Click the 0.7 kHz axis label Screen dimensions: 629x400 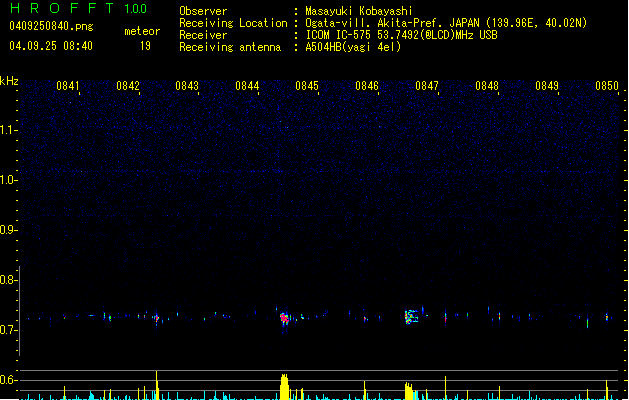coord(8,330)
